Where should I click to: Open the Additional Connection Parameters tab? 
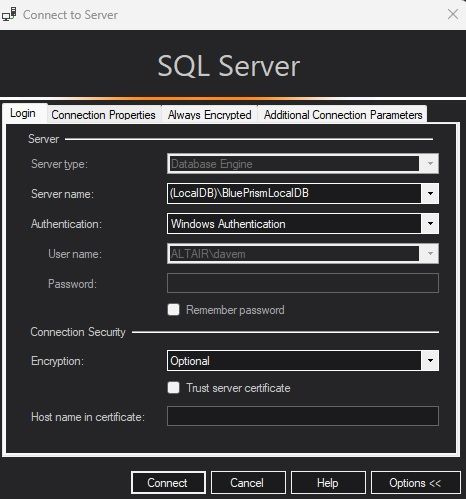343,115
